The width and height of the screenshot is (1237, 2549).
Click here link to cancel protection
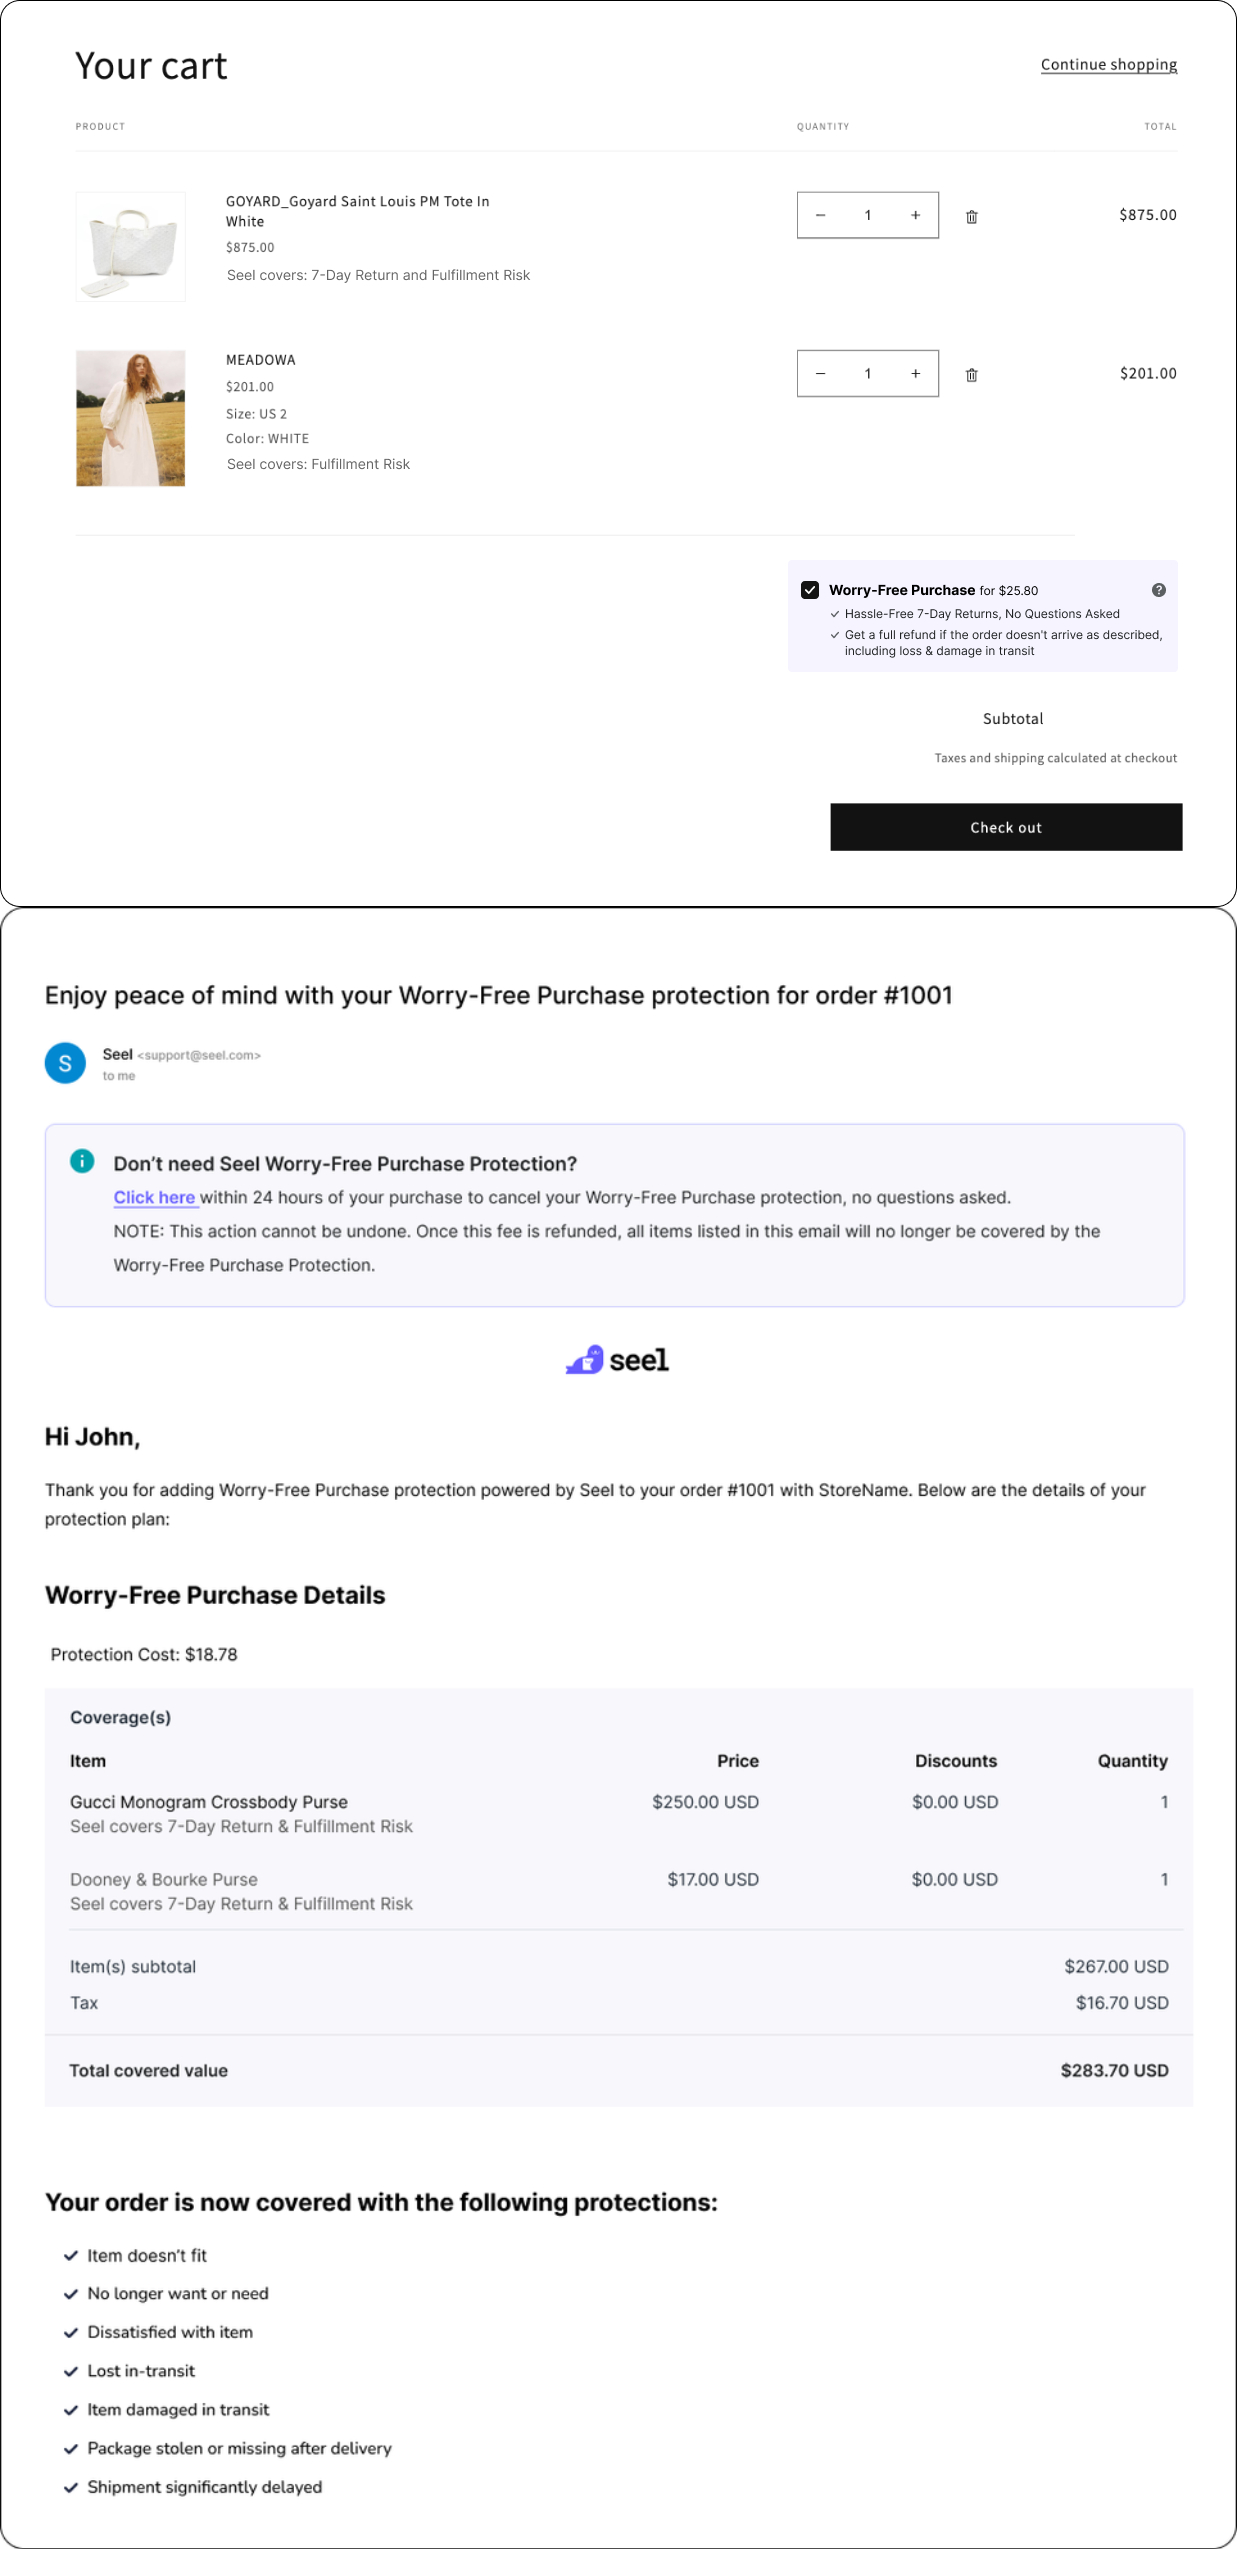pyautogui.click(x=155, y=1197)
